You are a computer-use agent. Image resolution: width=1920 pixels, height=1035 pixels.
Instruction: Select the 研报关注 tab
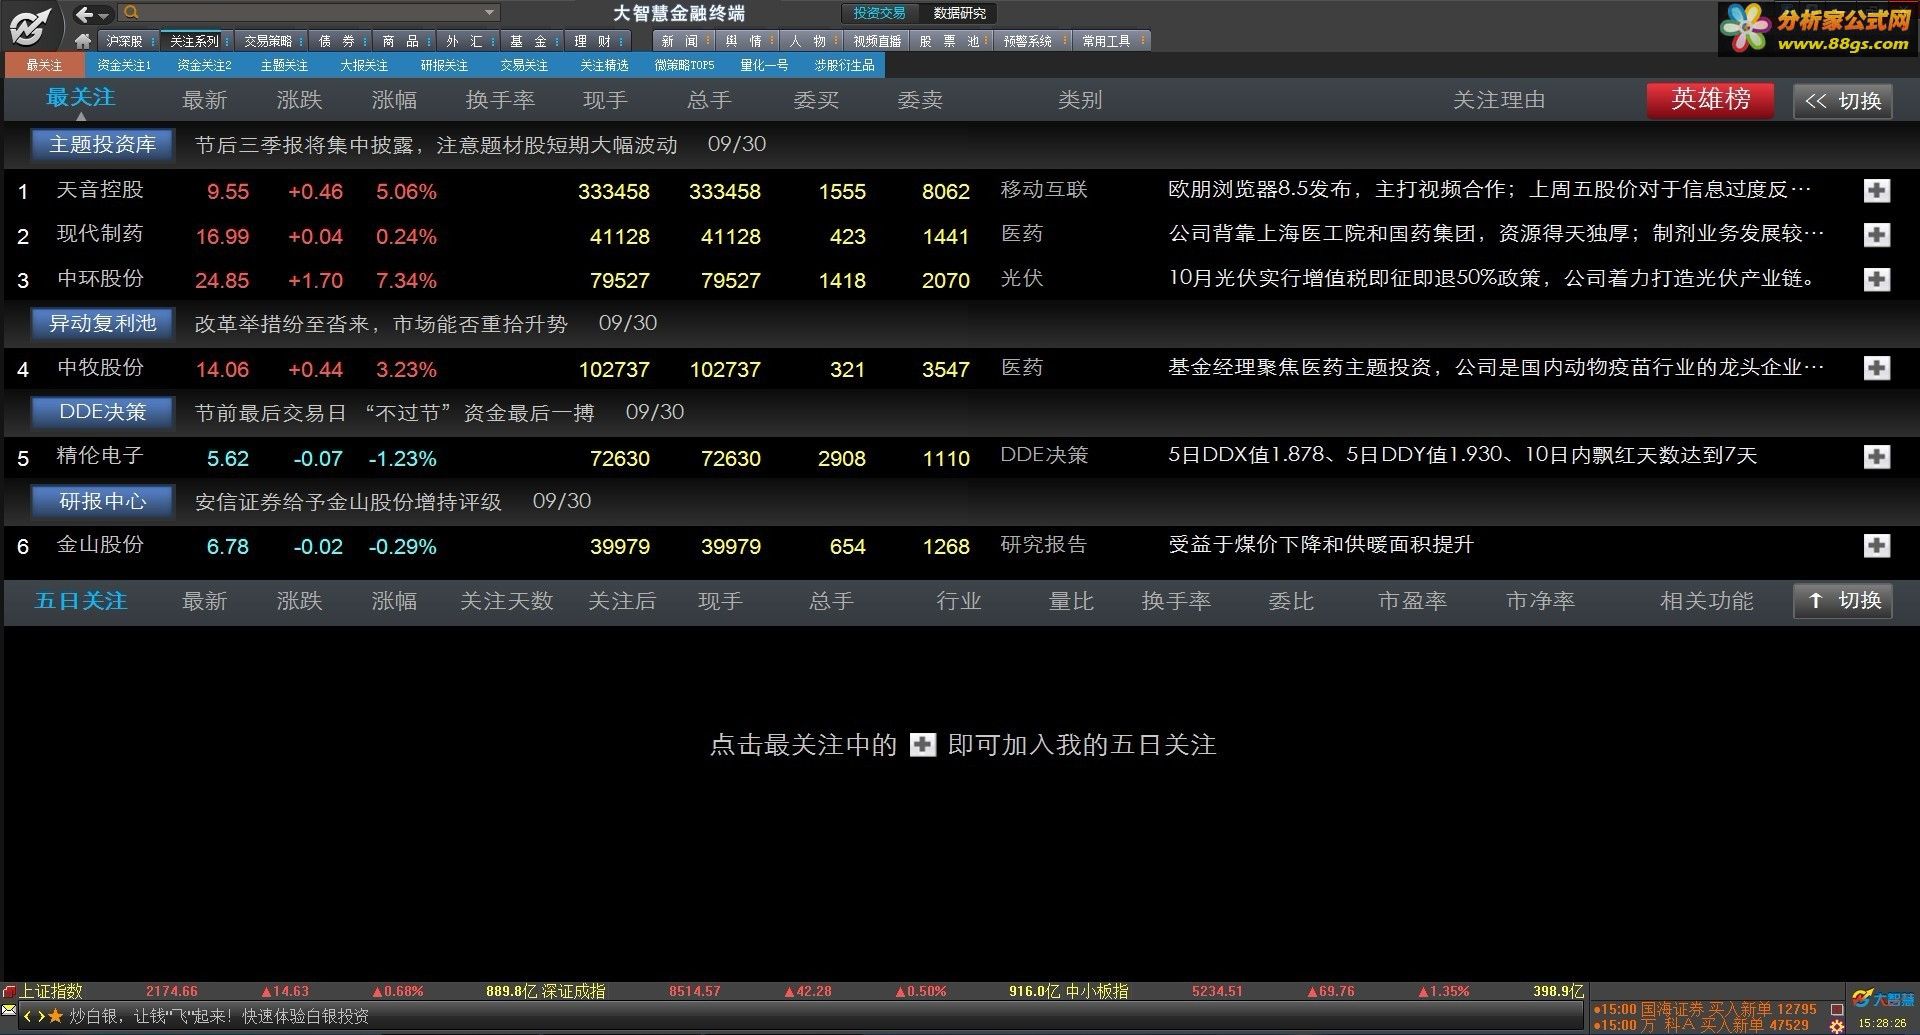pos(444,65)
